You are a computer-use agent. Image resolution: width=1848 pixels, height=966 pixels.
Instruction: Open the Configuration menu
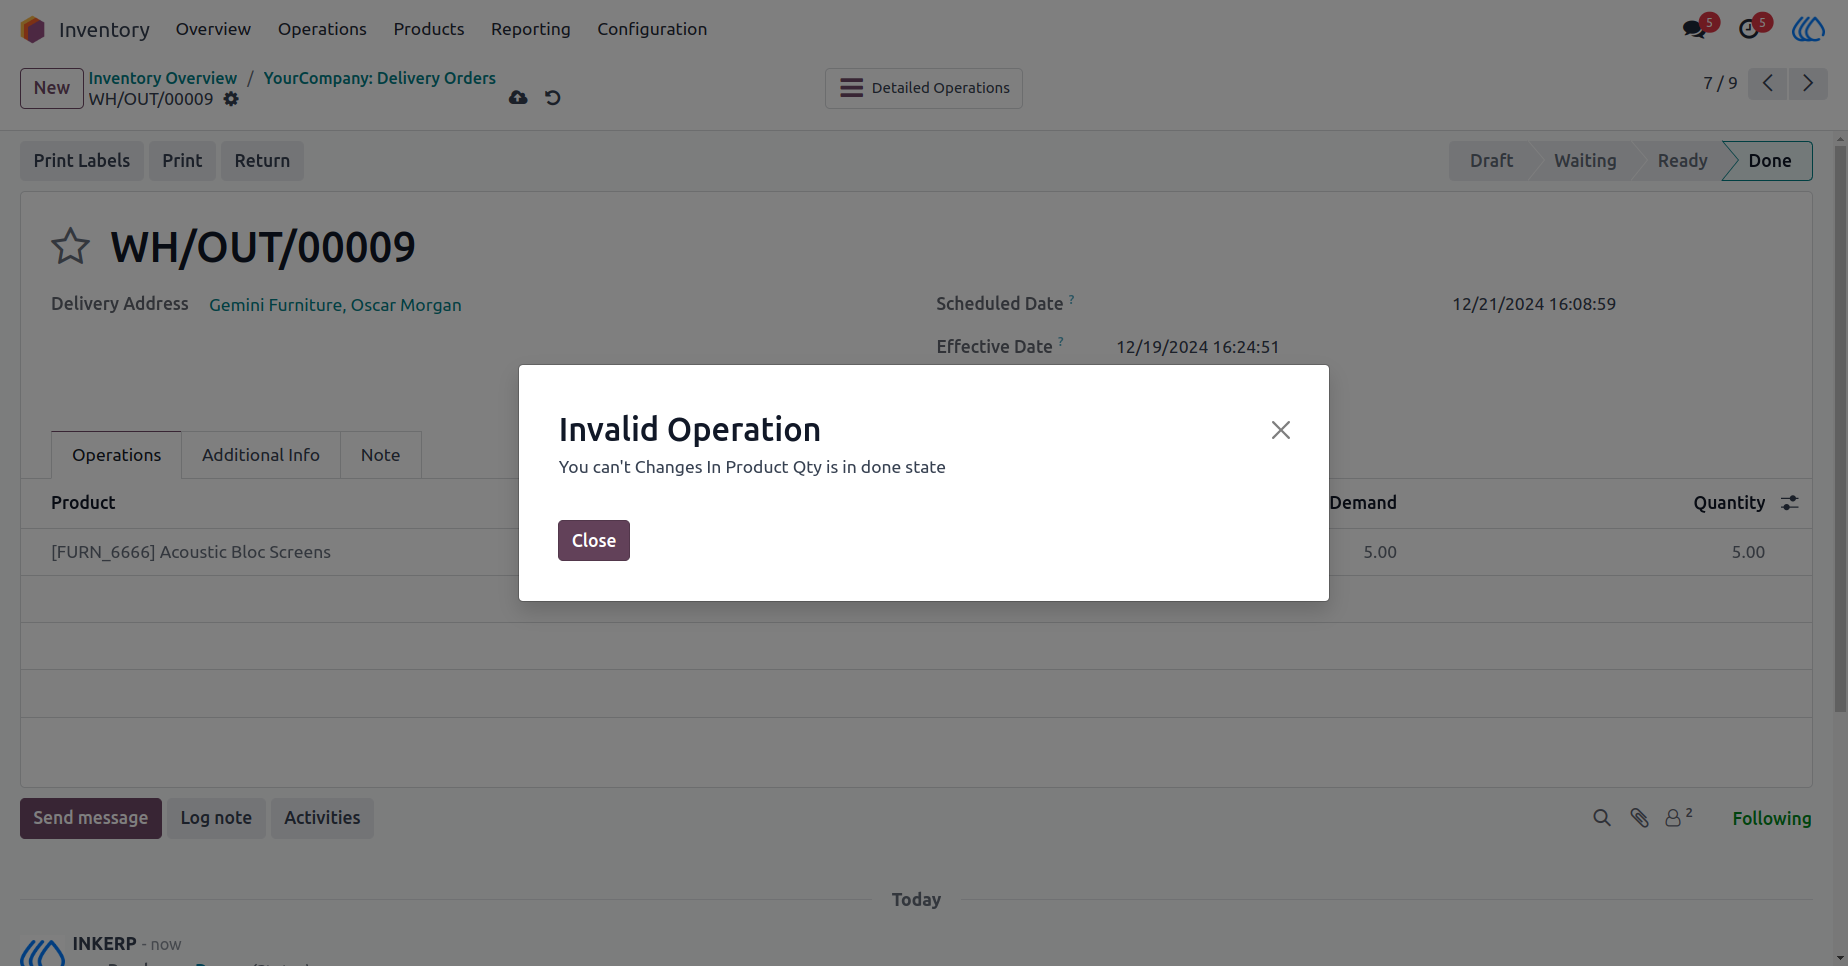click(652, 29)
